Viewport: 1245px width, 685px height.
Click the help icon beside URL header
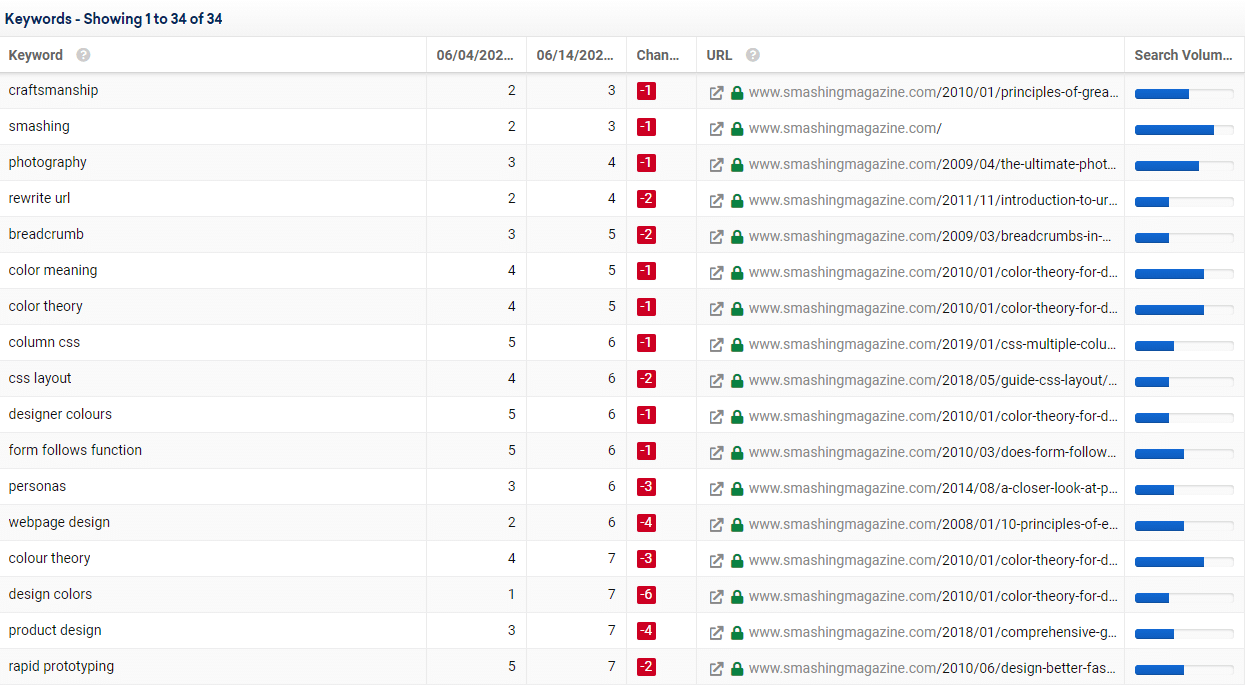[753, 55]
